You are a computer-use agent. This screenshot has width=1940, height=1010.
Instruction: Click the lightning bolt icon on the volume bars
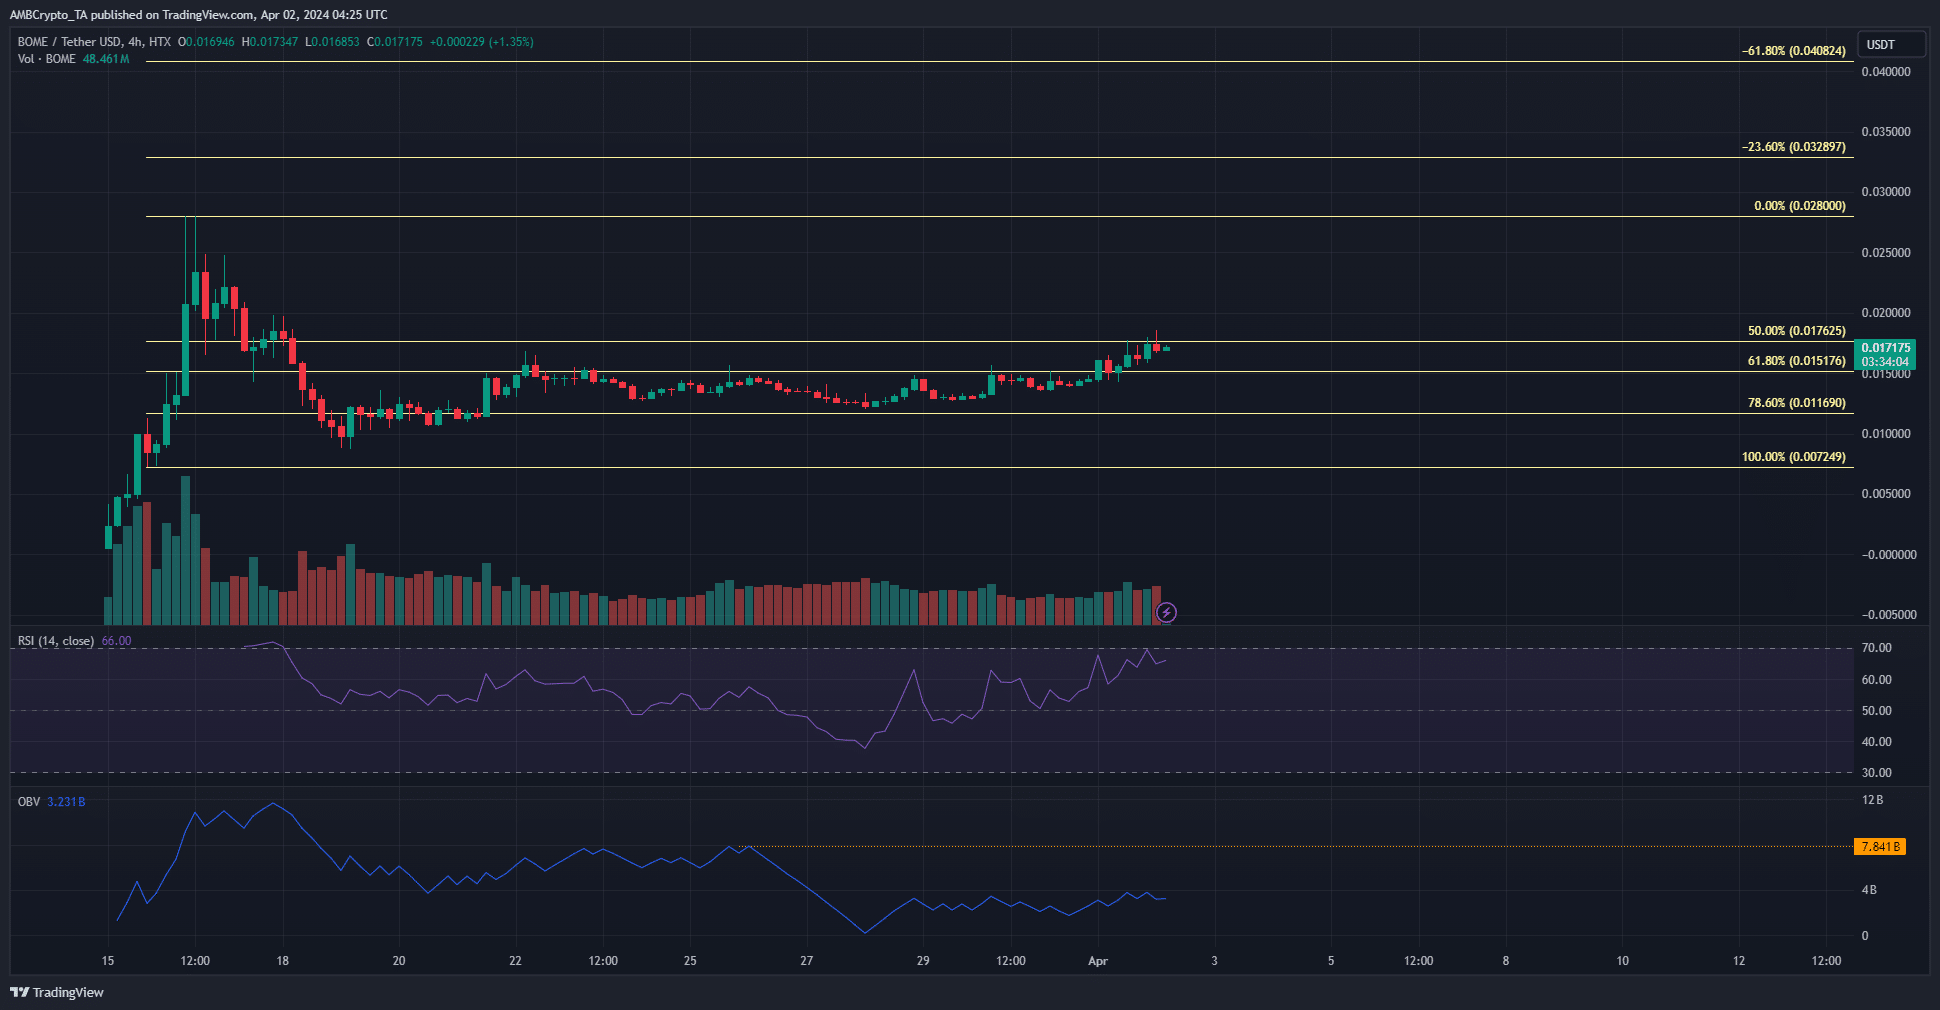coord(1166,612)
